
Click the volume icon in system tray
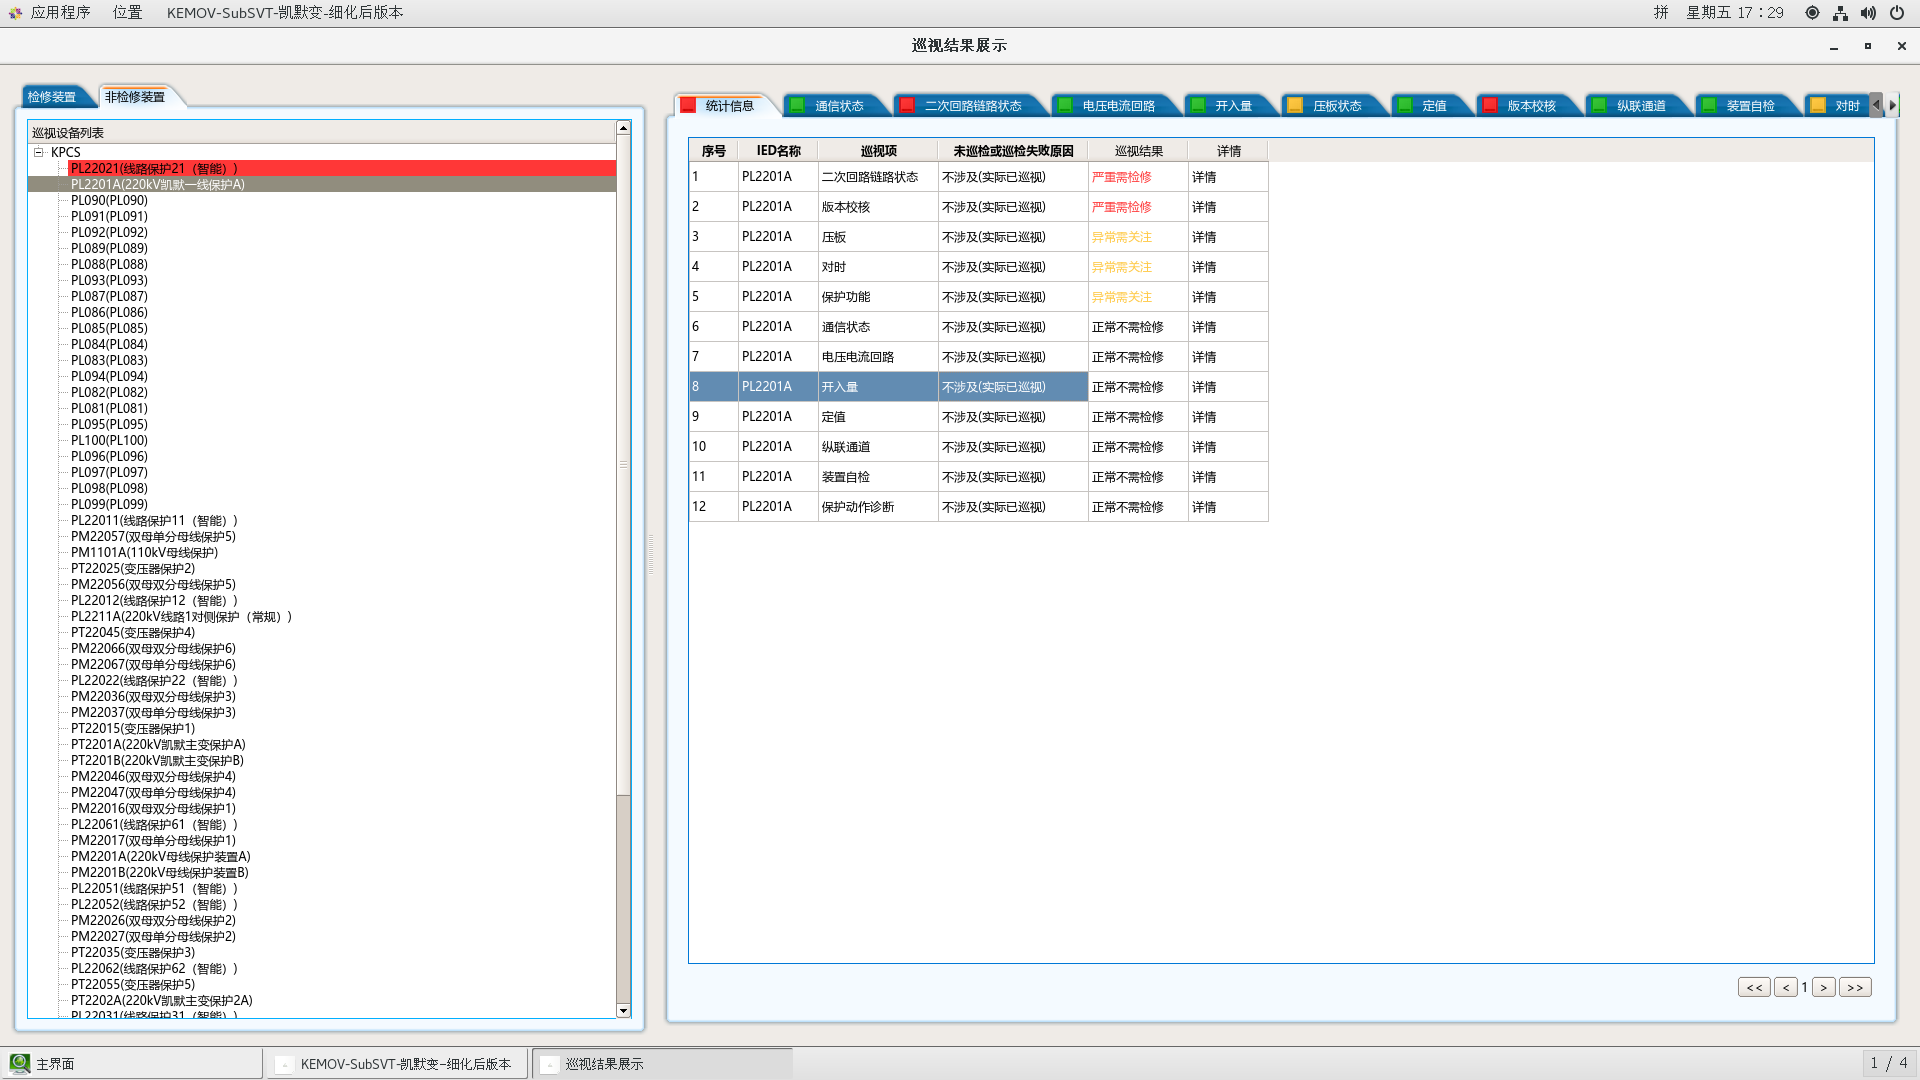(x=1868, y=13)
